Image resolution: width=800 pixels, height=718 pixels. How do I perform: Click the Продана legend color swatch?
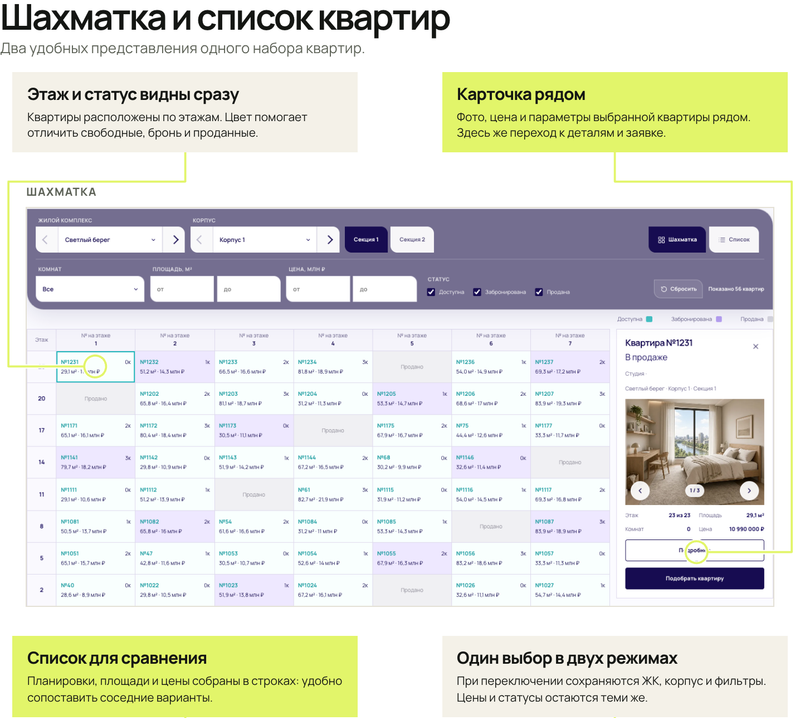pyautogui.click(x=770, y=319)
